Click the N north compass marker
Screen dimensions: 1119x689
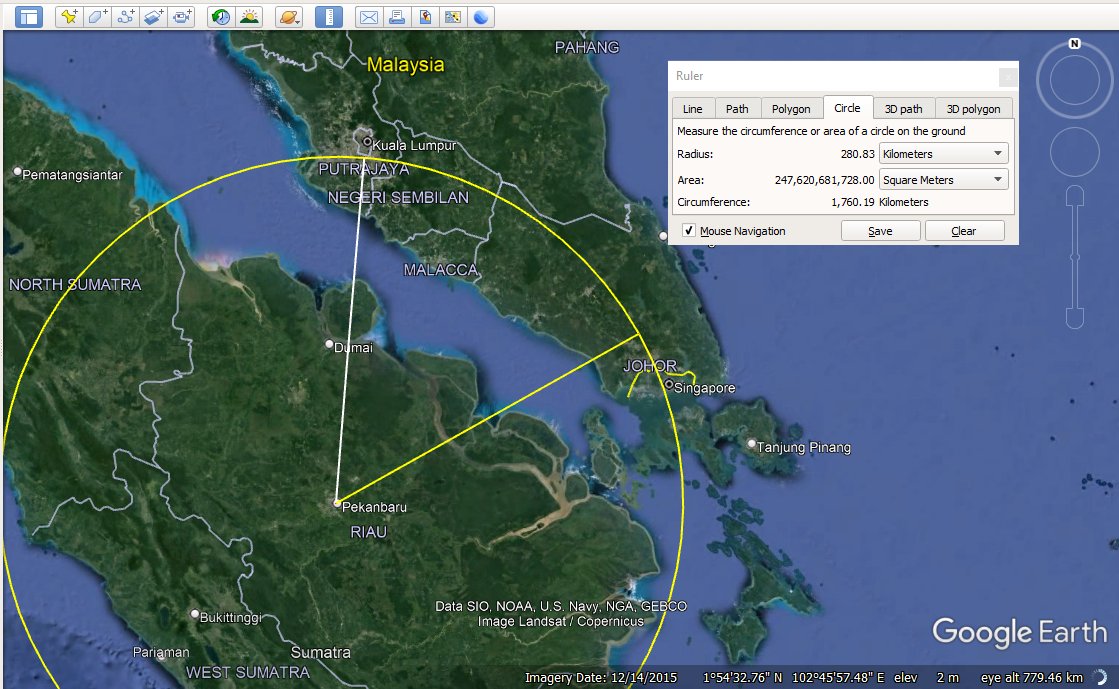point(1074,44)
